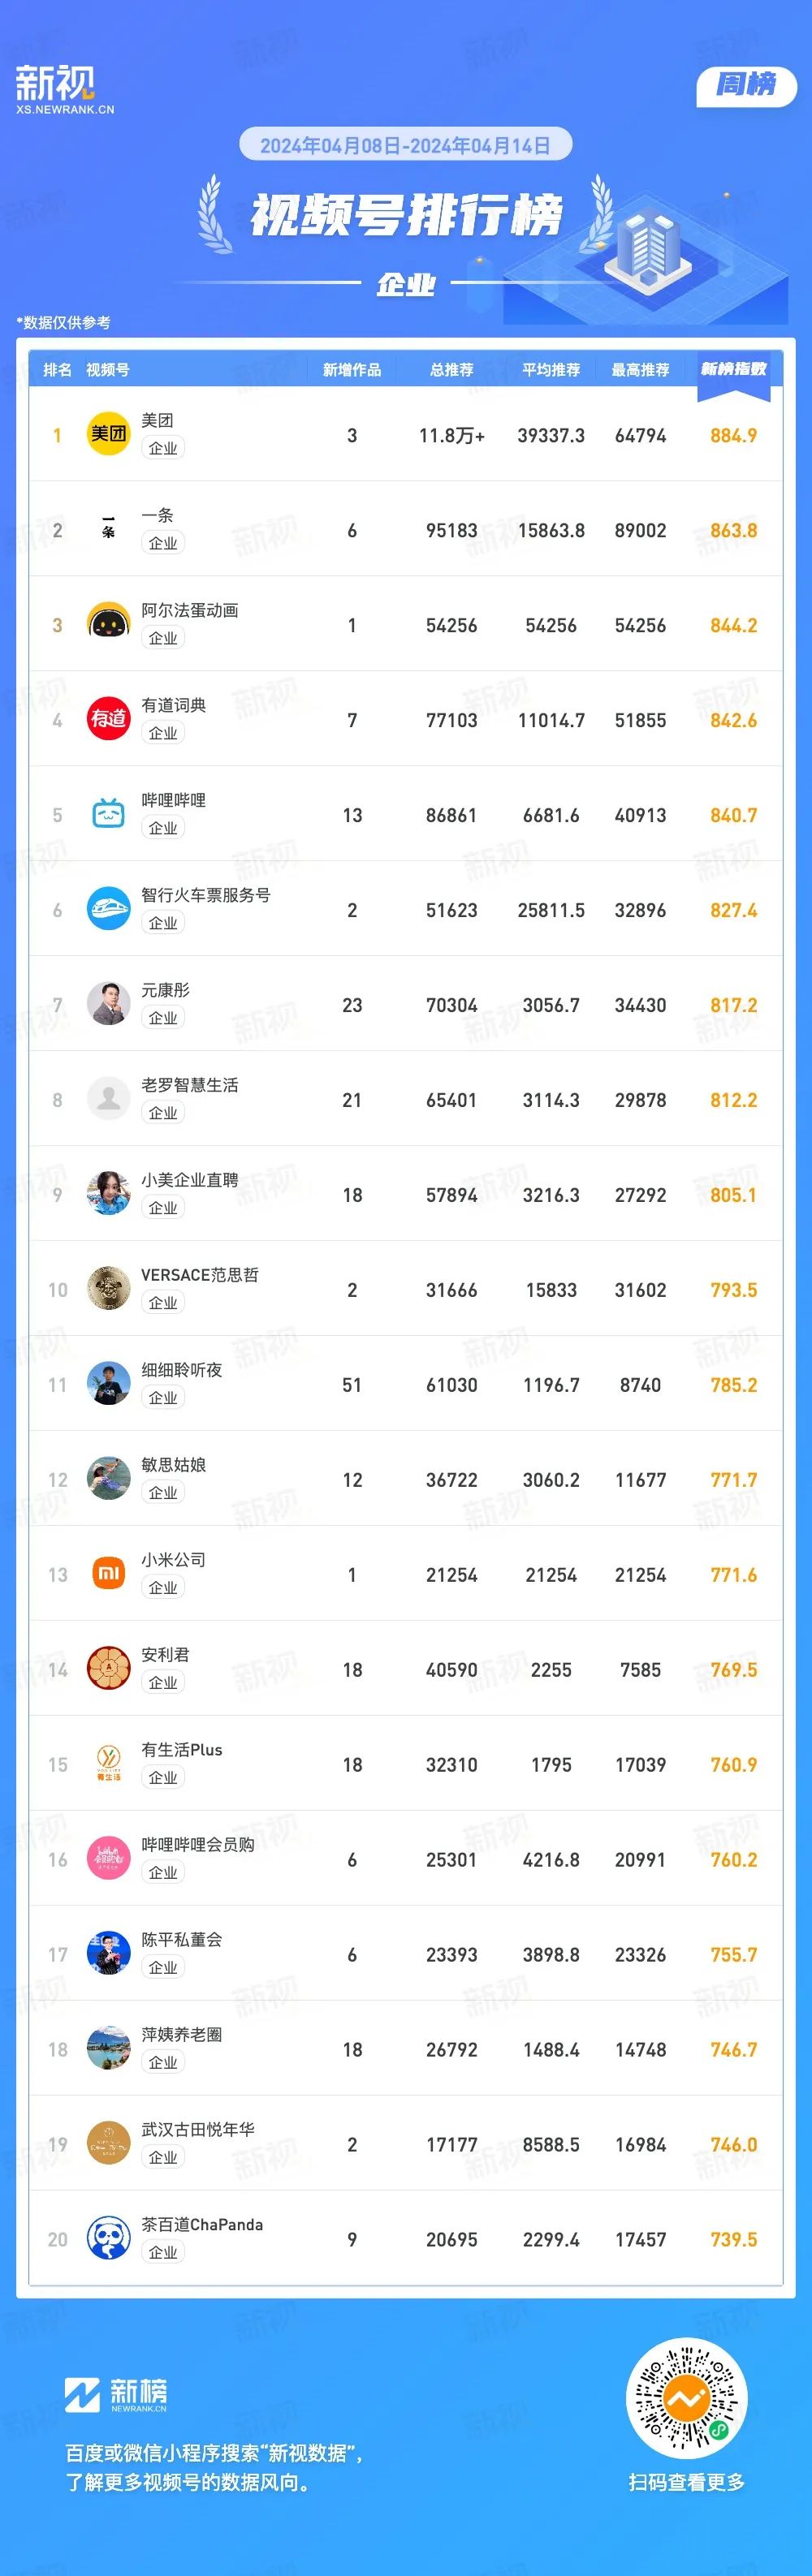This screenshot has width=812, height=2576.
Task: Open the 有道词典 red logo avatar
Action: [x=108, y=719]
